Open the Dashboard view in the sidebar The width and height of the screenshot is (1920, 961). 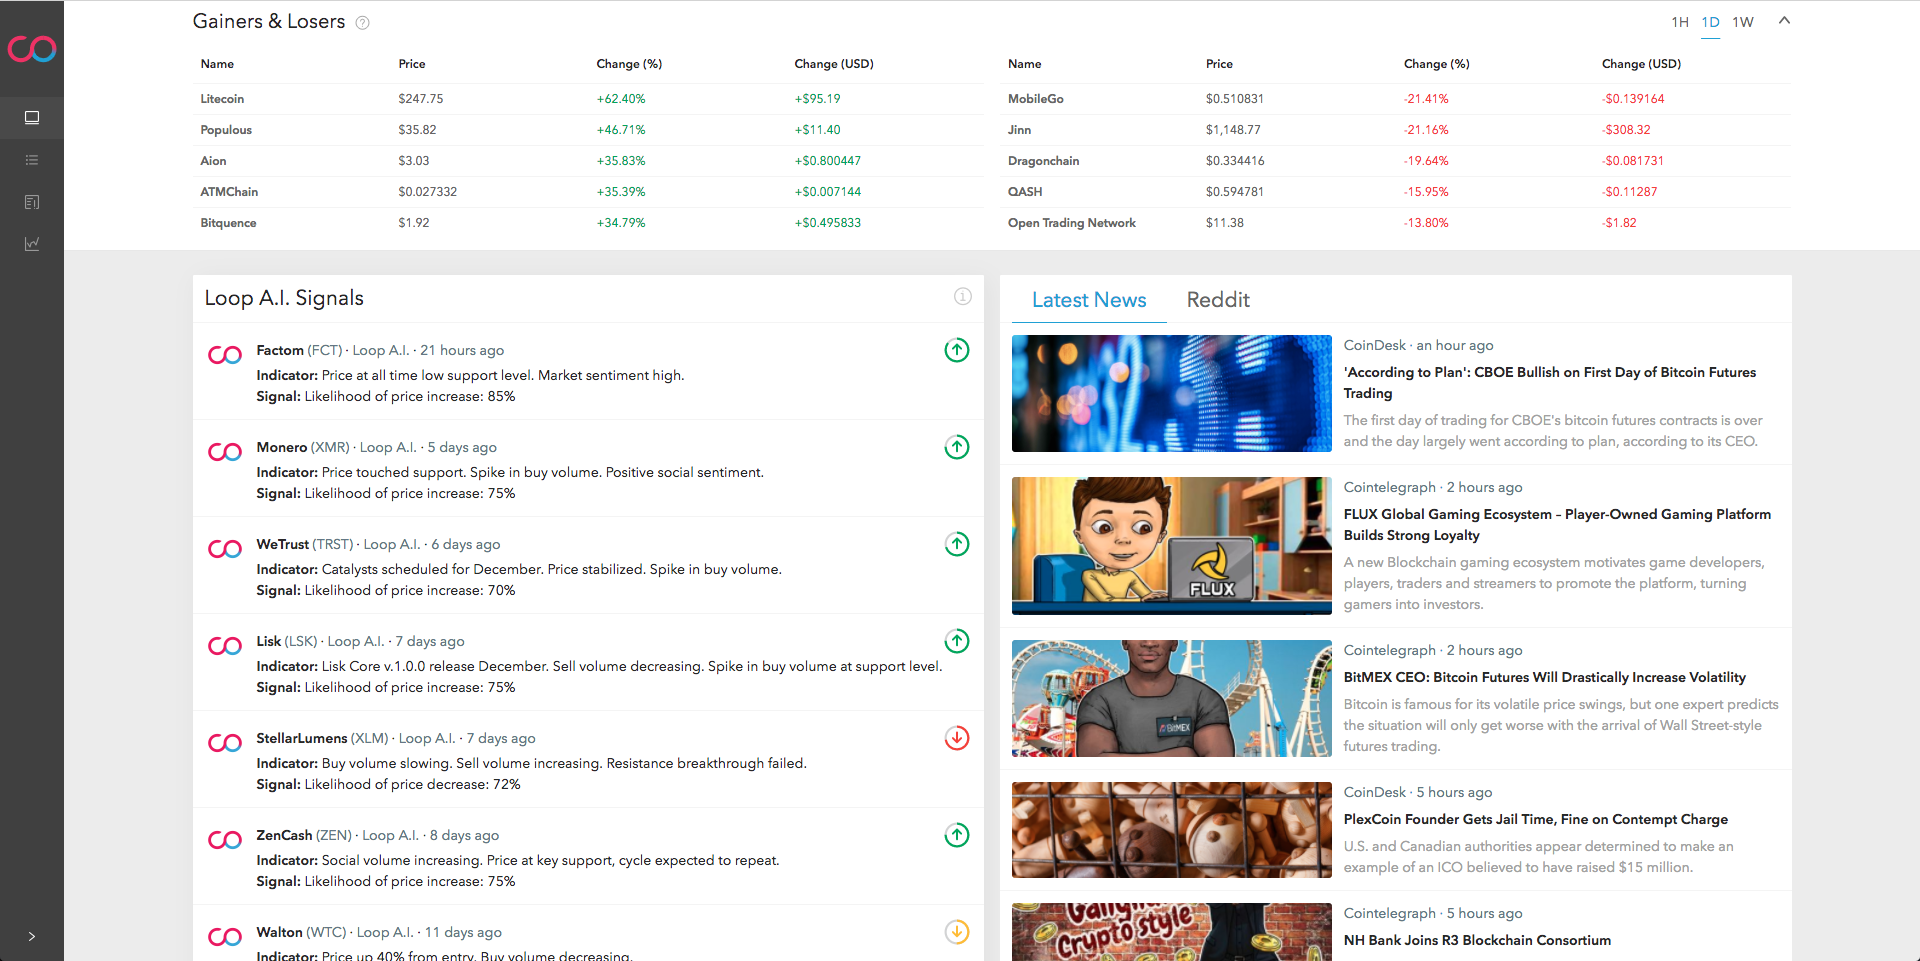31,117
